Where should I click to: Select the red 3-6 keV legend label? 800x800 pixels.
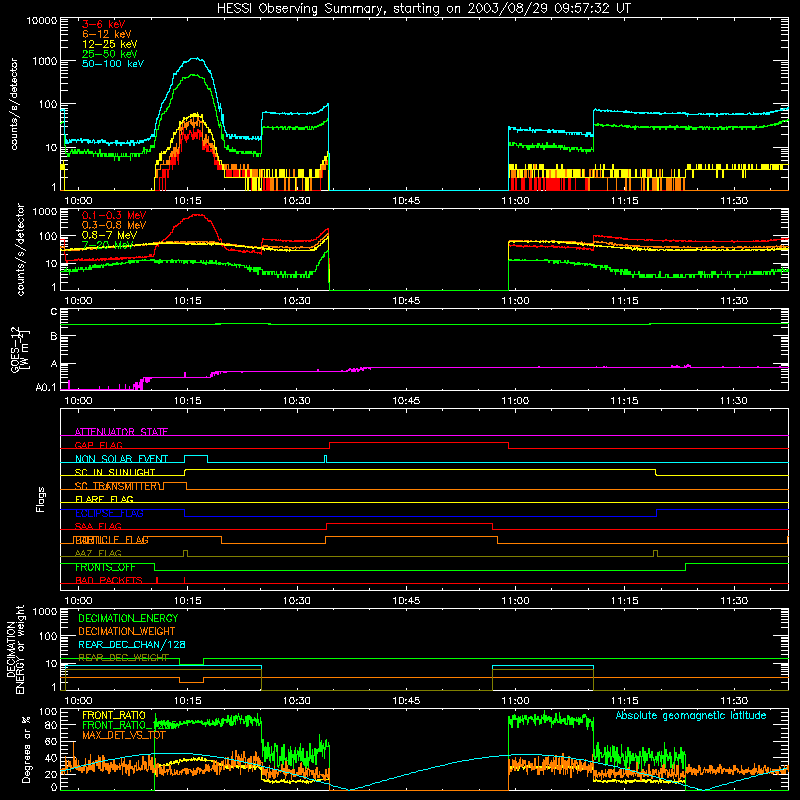coord(104,24)
